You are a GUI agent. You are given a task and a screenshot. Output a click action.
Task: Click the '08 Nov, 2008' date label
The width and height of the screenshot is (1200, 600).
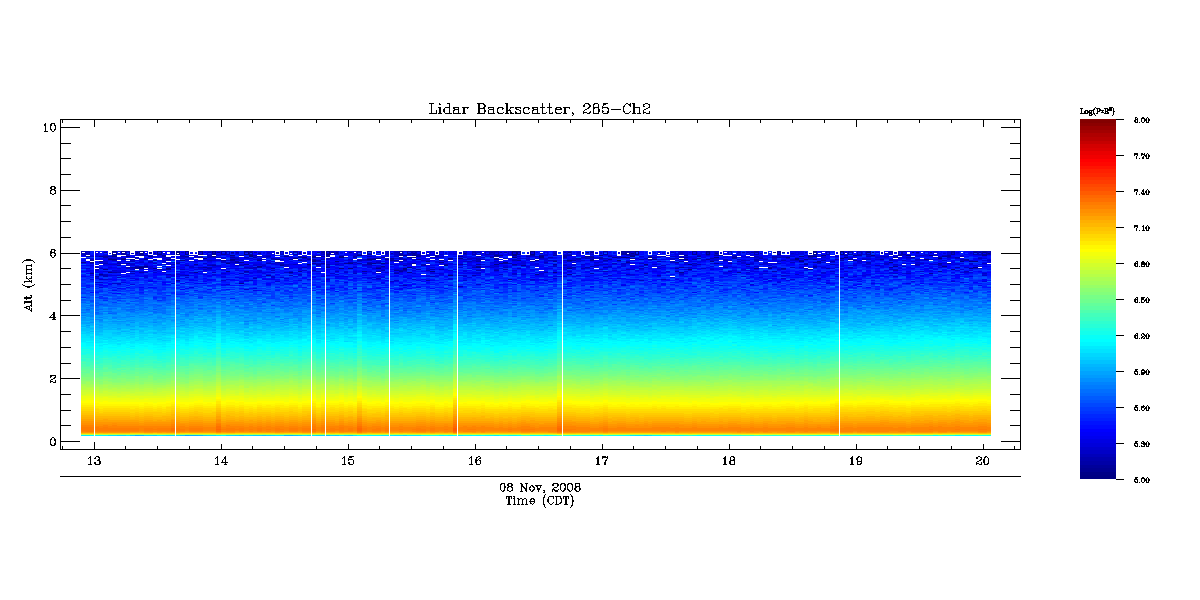(540, 487)
